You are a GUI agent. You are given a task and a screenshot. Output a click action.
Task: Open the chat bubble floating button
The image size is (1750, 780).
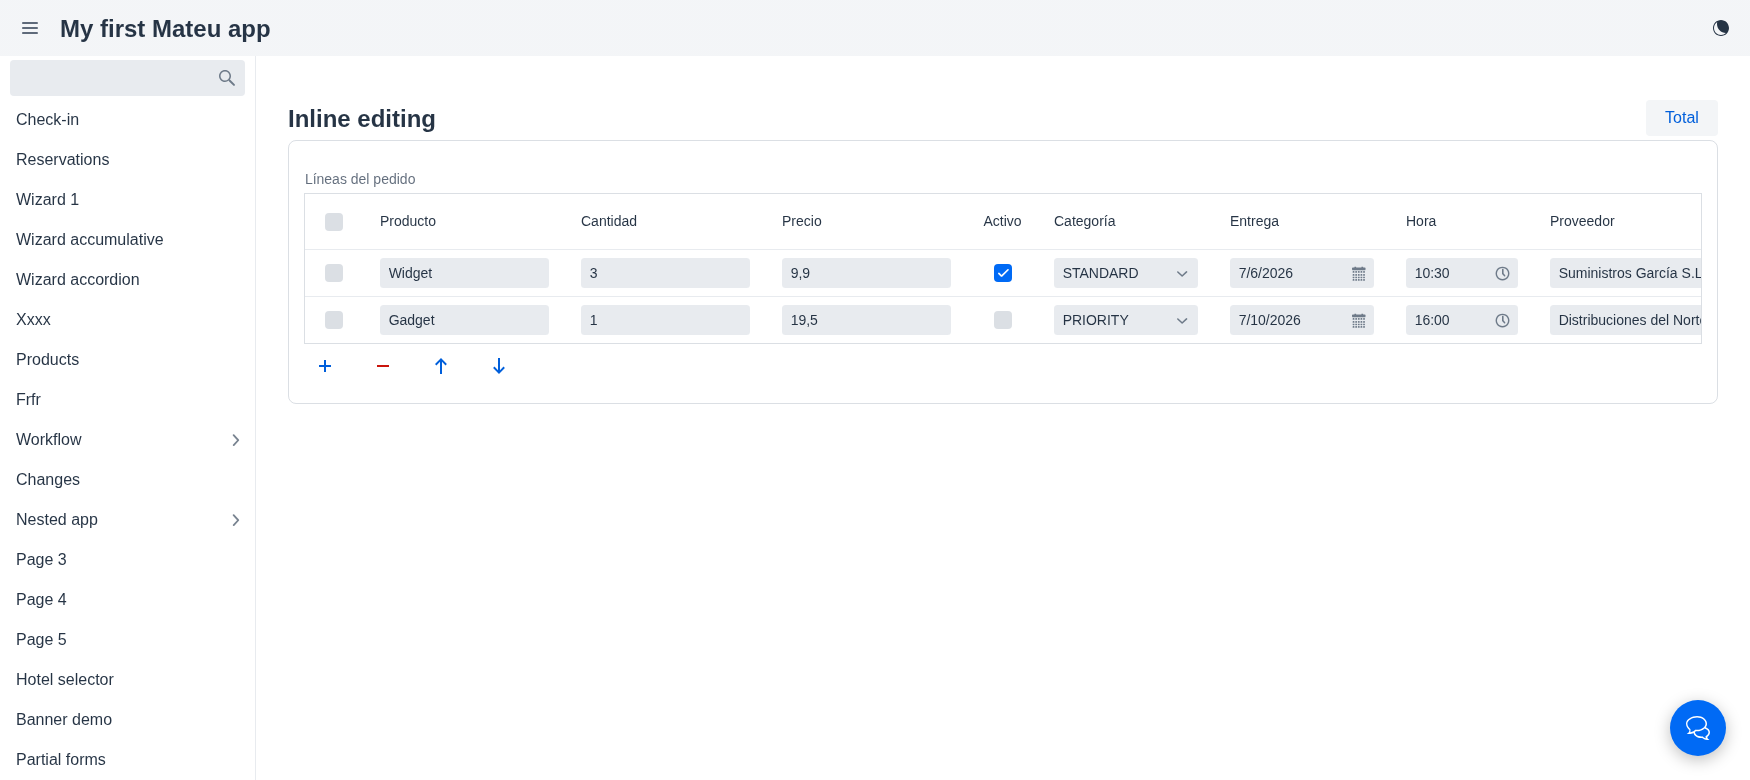(1698, 728)
